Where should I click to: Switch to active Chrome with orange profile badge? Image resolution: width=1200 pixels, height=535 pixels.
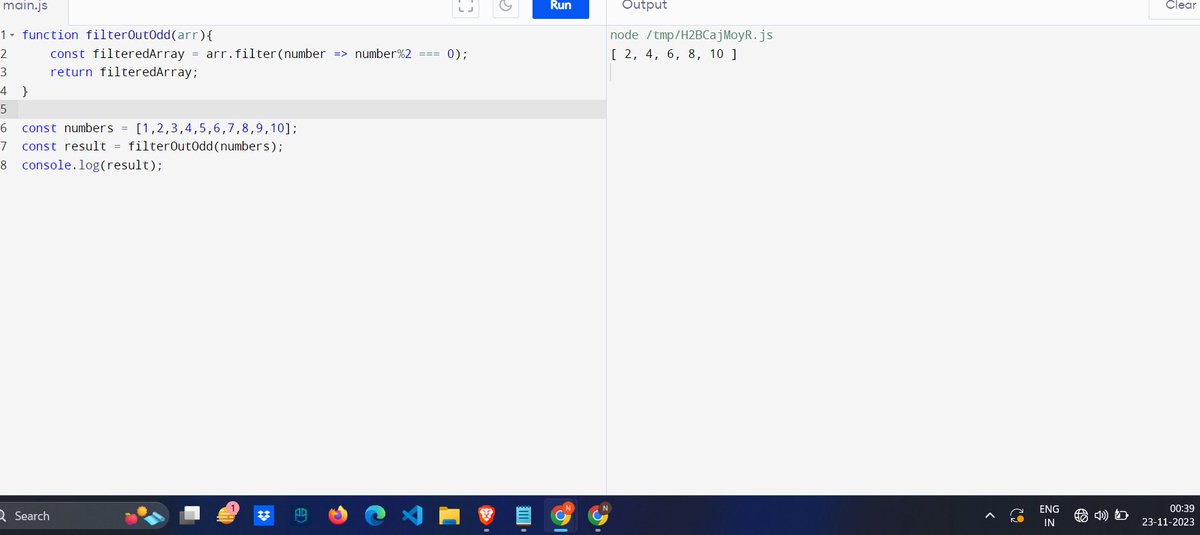click(561, 515)
